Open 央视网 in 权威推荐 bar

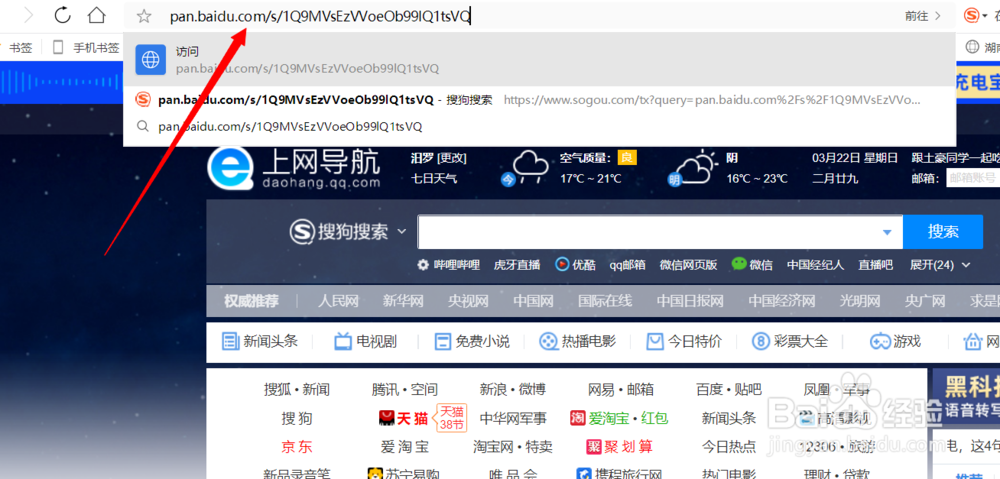point(468,301)
